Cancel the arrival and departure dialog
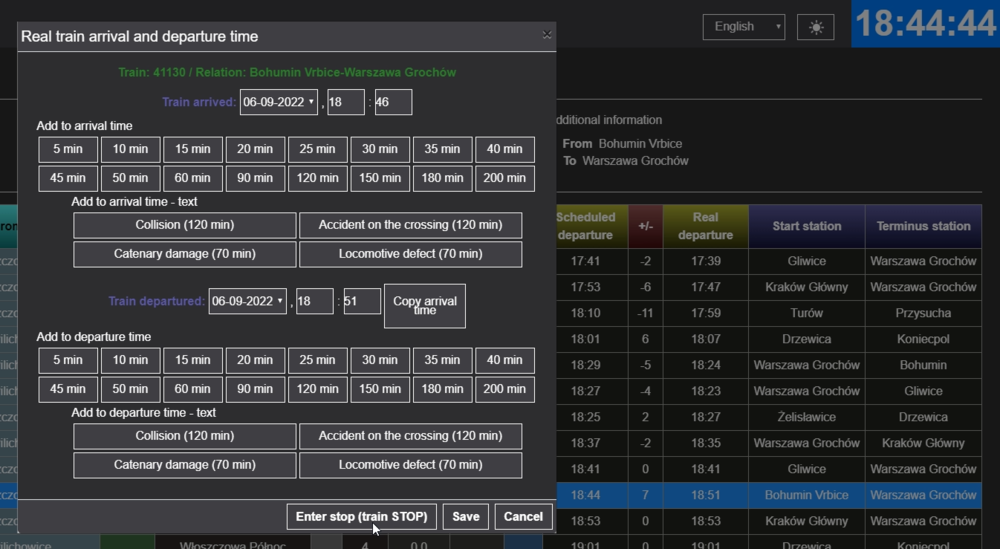This screenshot has height=549, width=1000. (523, 516)
